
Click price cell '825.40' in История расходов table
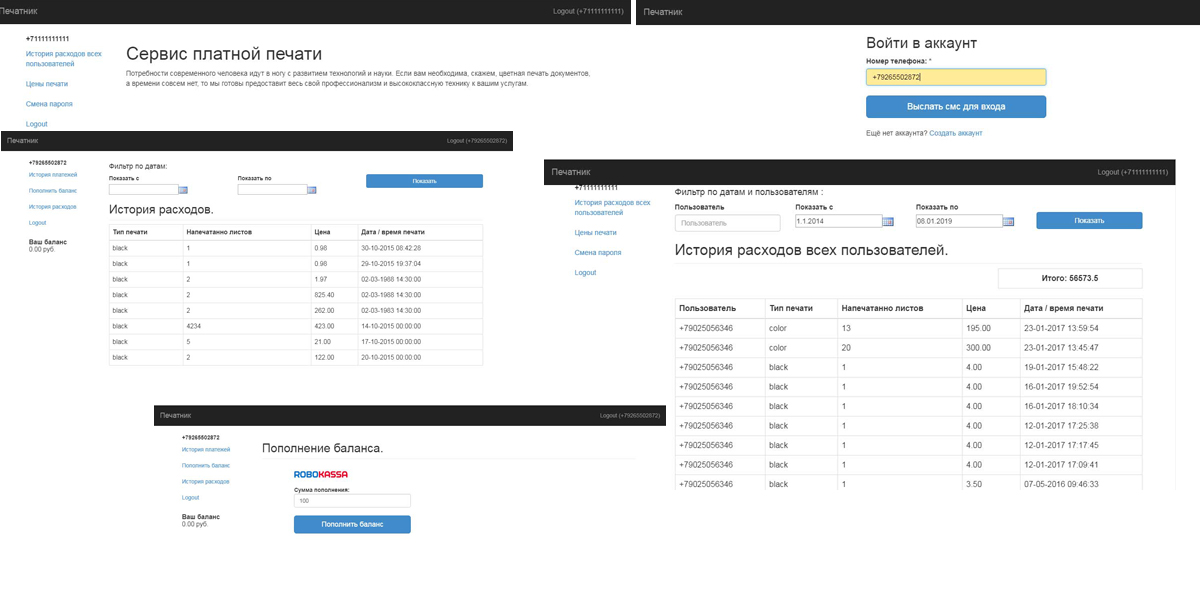[334, 295]
